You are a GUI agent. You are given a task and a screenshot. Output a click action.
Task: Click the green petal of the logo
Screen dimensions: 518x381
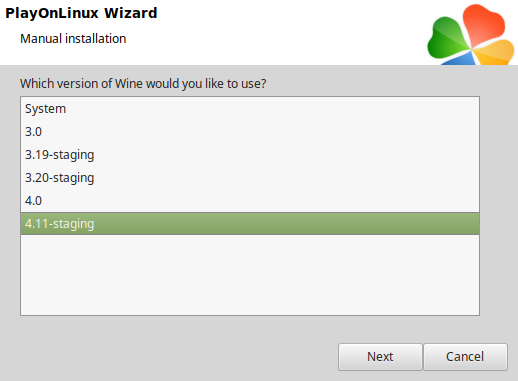(x=447, y=39)
